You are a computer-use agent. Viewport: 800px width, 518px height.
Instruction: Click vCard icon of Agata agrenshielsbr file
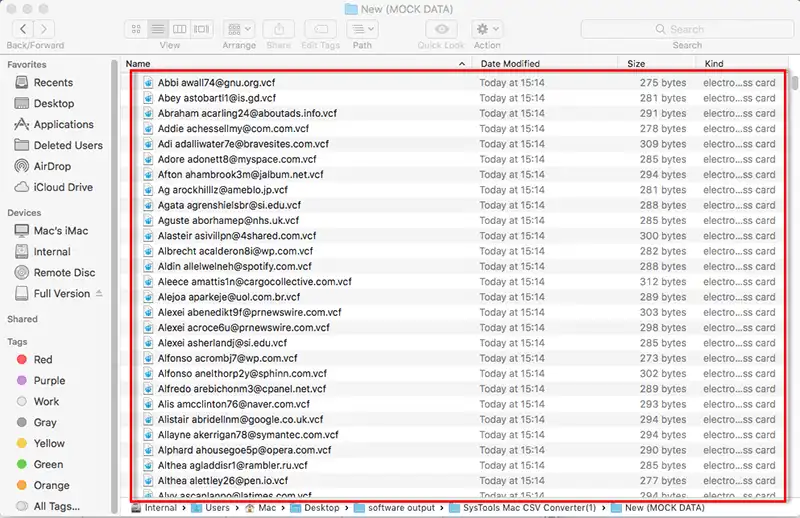pyautogui.click(x=148, y=205)
